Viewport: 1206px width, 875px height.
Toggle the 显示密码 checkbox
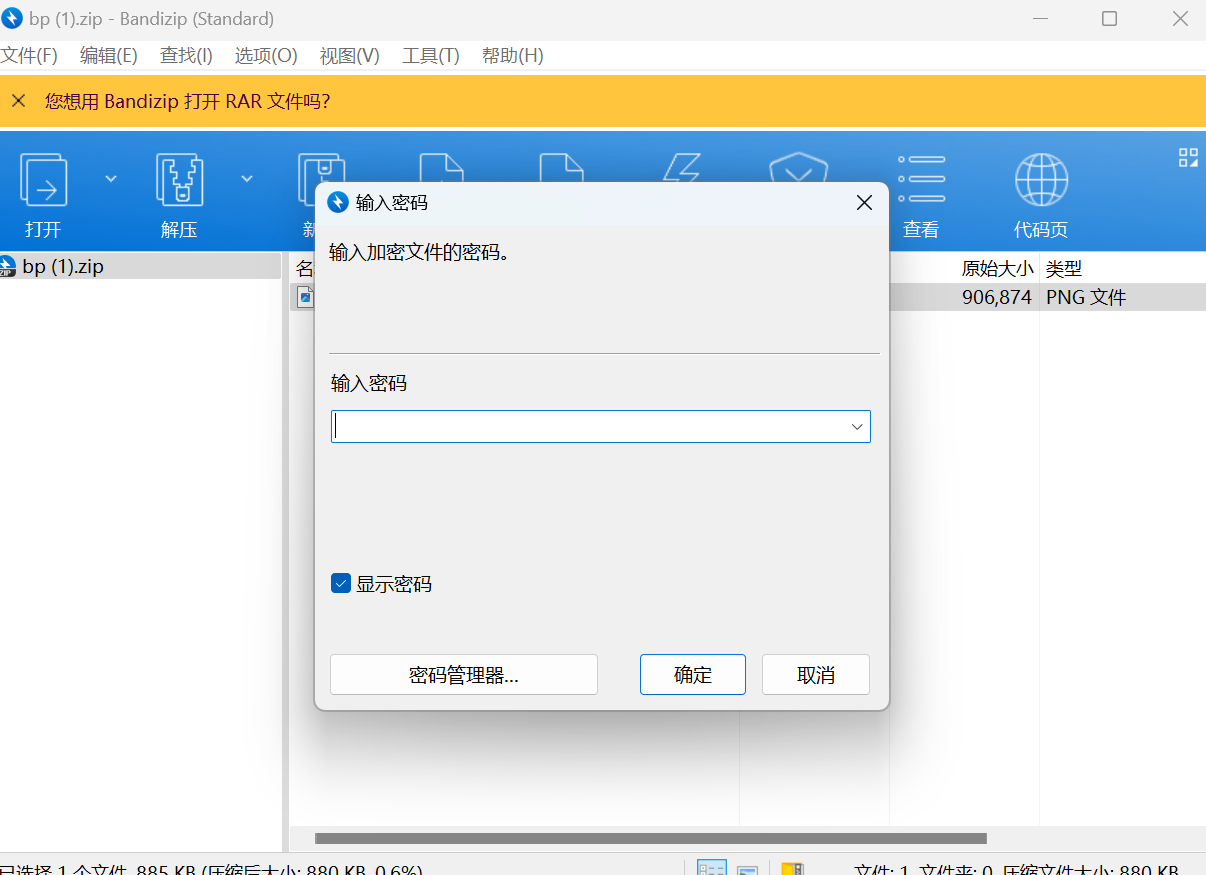(340, 583)
